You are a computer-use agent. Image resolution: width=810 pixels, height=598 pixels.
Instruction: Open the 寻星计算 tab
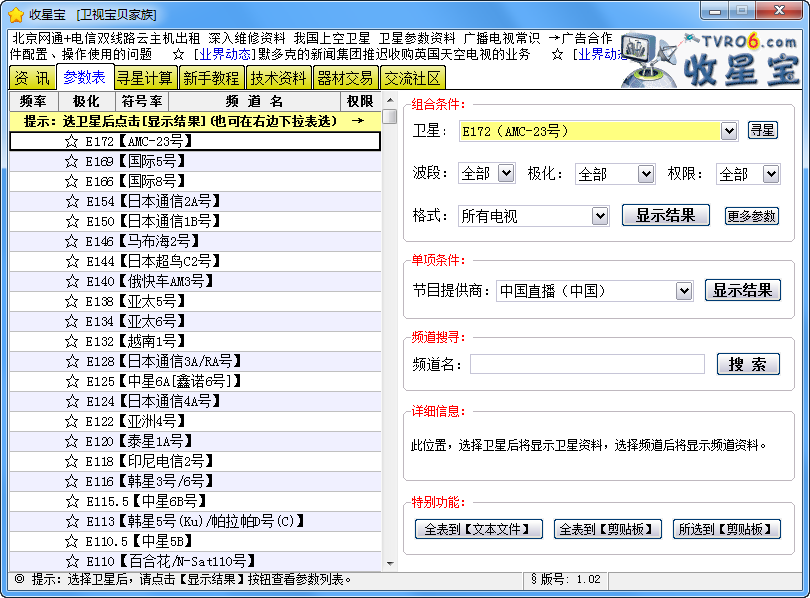[x=145, y=78]
